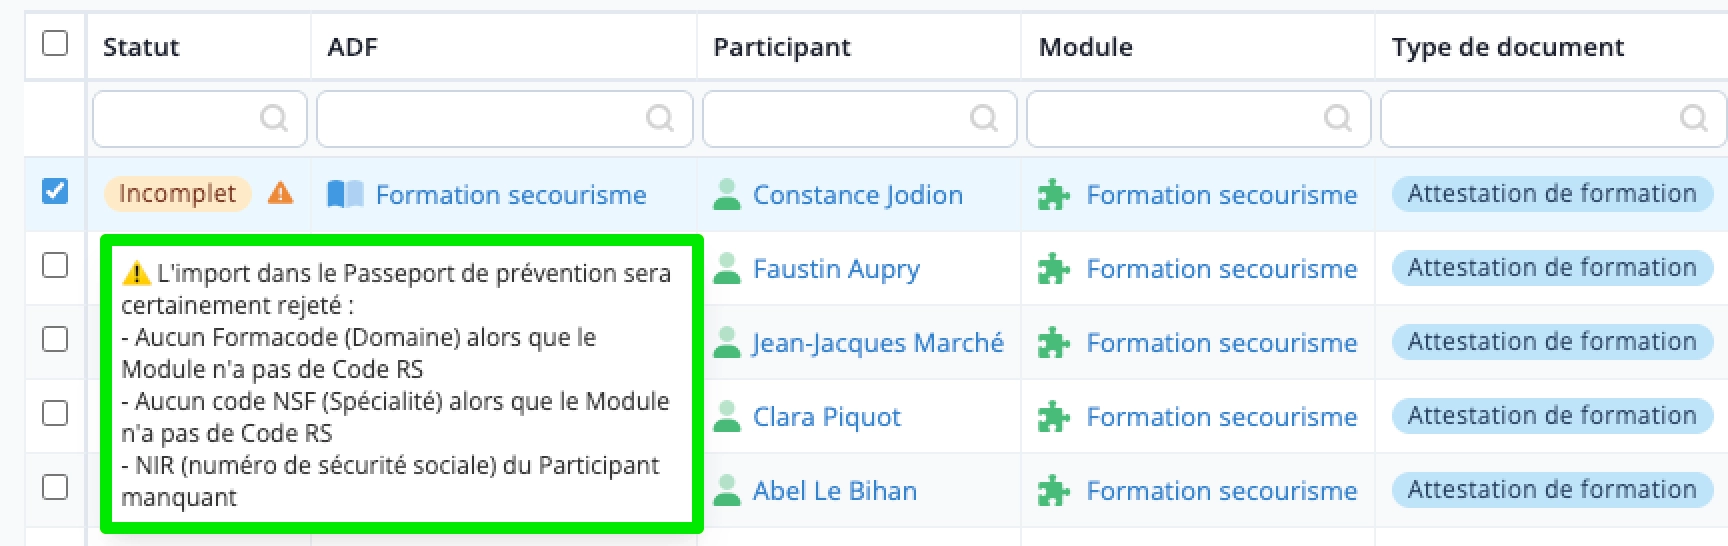Viewport: 1728px width, 546px height.
Task: Click the book icon before Formation secourisme ADF
Action: pos(345,194)
